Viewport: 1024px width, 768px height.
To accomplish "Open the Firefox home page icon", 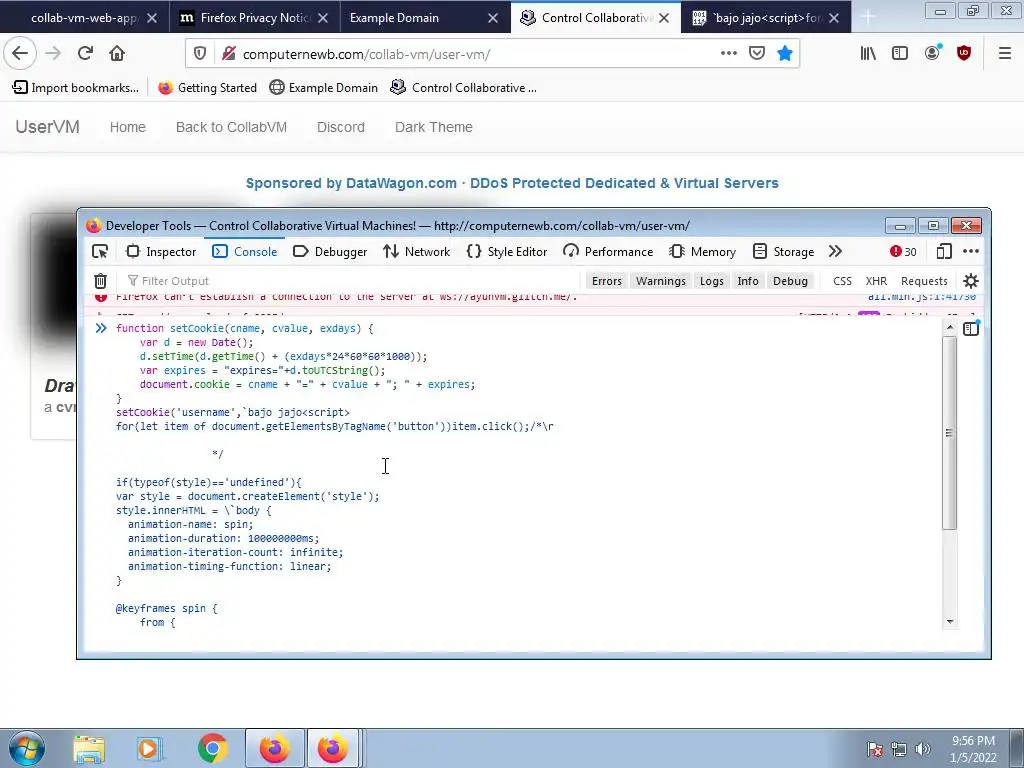I will point(117,53).
